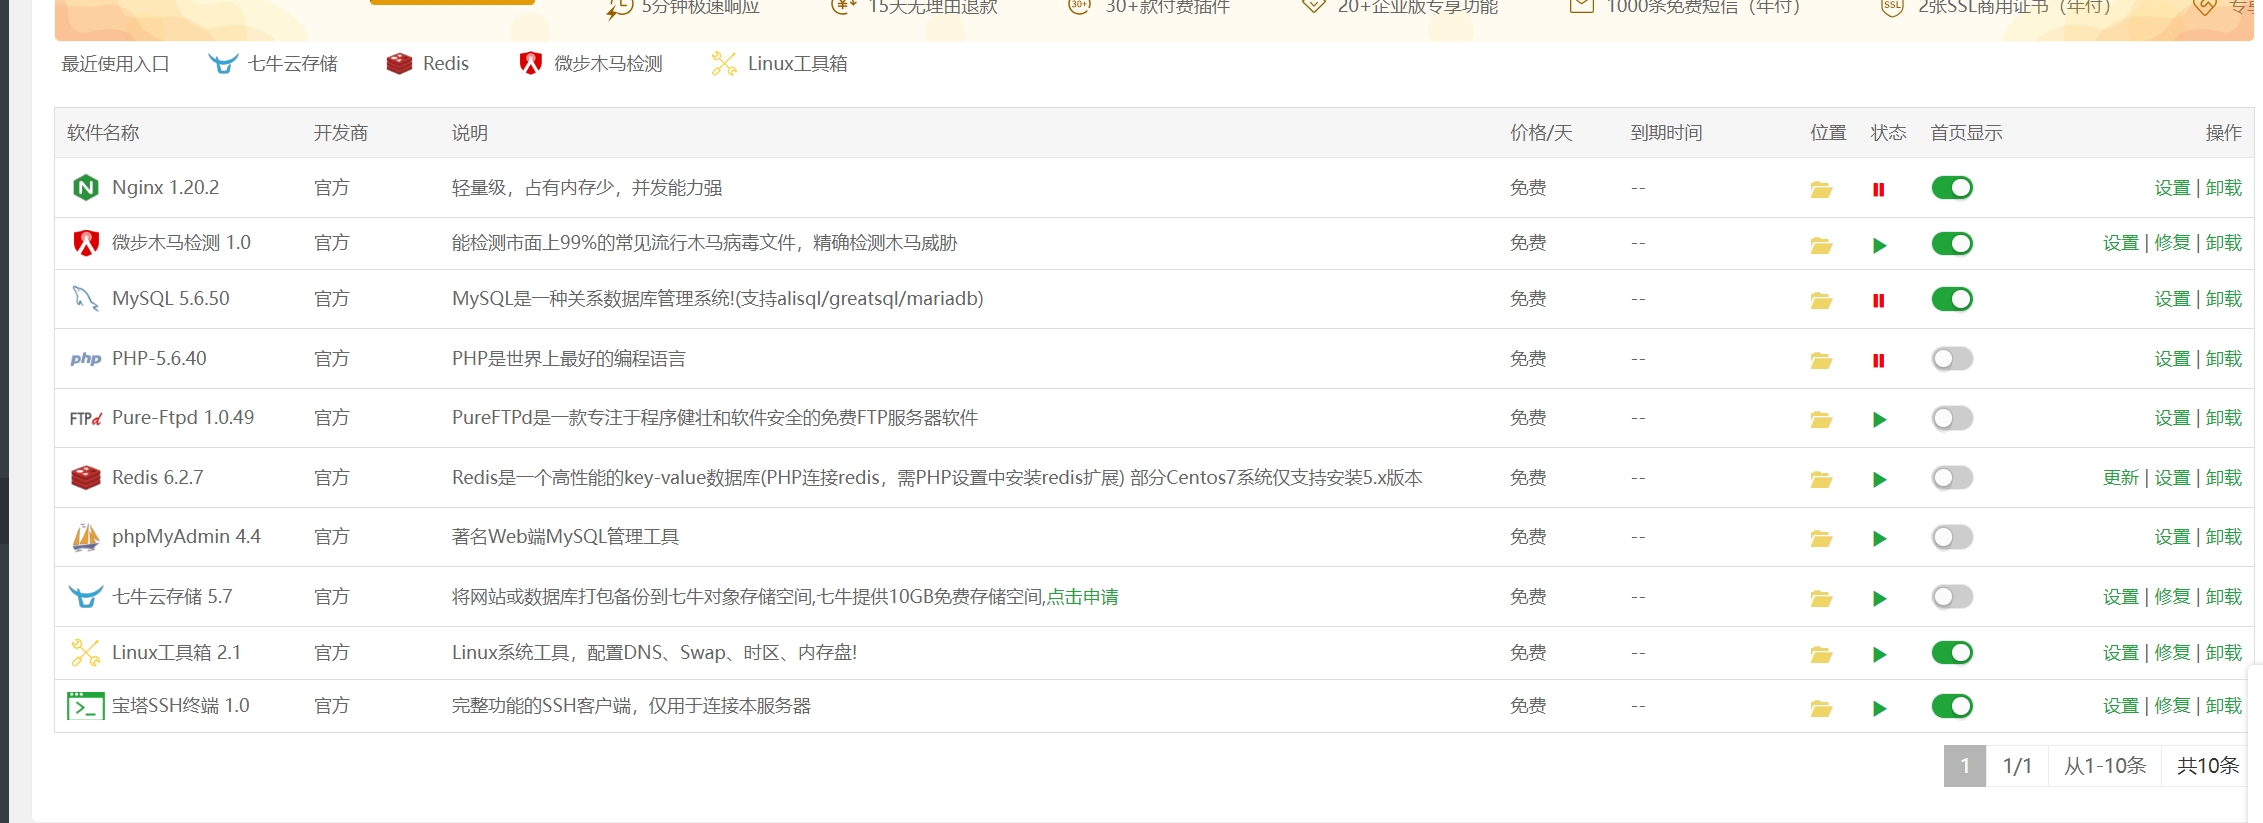Open folder location for 七牛云存储 5.7
The height and width of the screenshot is (823, 2263).
click(1821, 598)
